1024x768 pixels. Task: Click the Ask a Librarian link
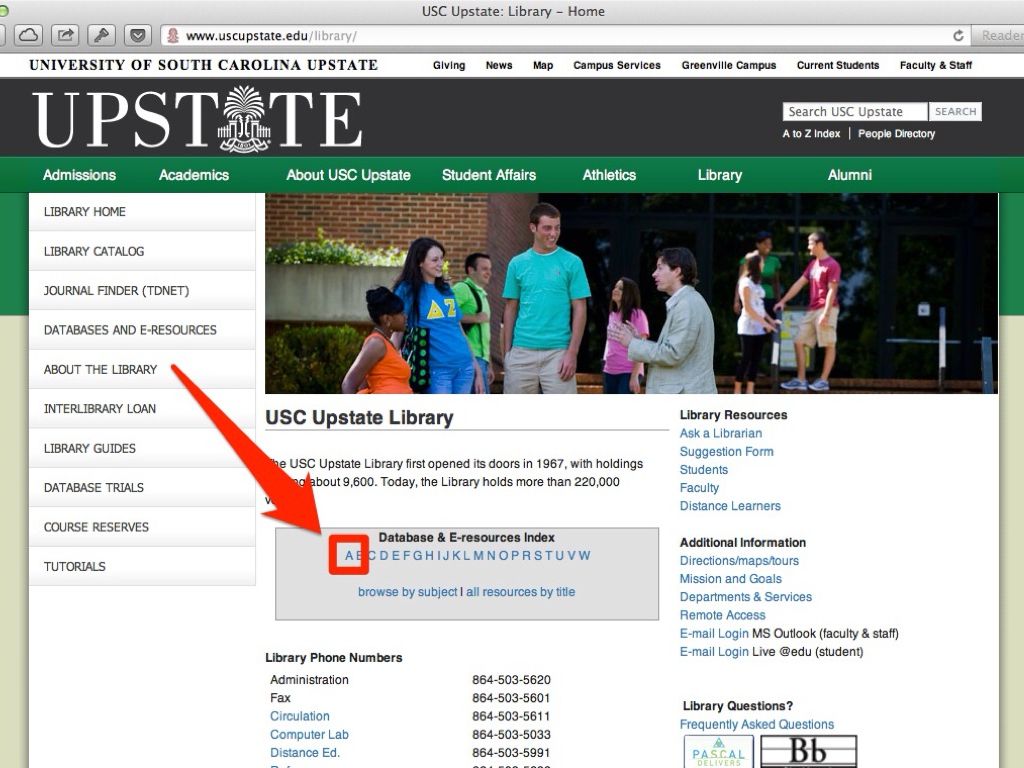[x=720, y=433]
